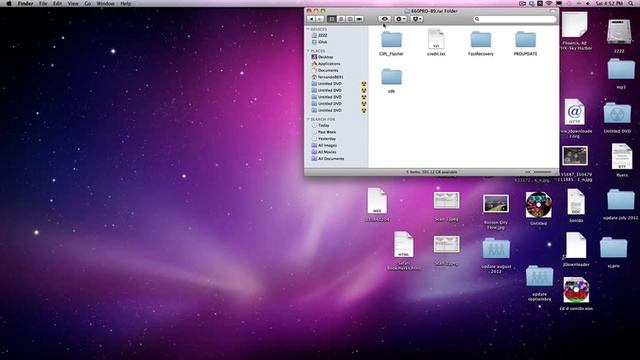Collapse the DEVICES sidebar section
The height and width of the screenshot is (360, 640).
pyautogui.click(x=308, y=29)
